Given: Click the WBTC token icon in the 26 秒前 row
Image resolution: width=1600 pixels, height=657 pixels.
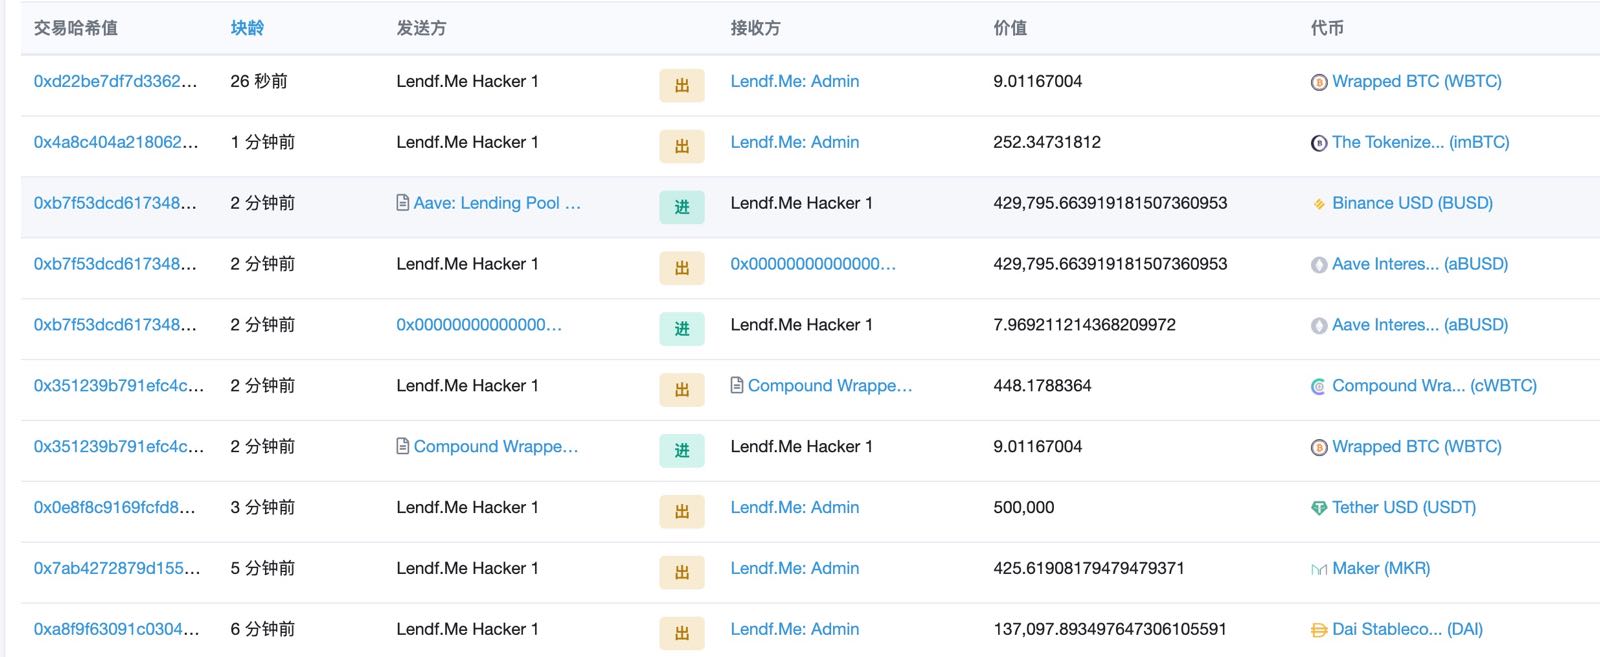Looking at the screenshot, I should pyautogui.click(x=1319, y=82).
